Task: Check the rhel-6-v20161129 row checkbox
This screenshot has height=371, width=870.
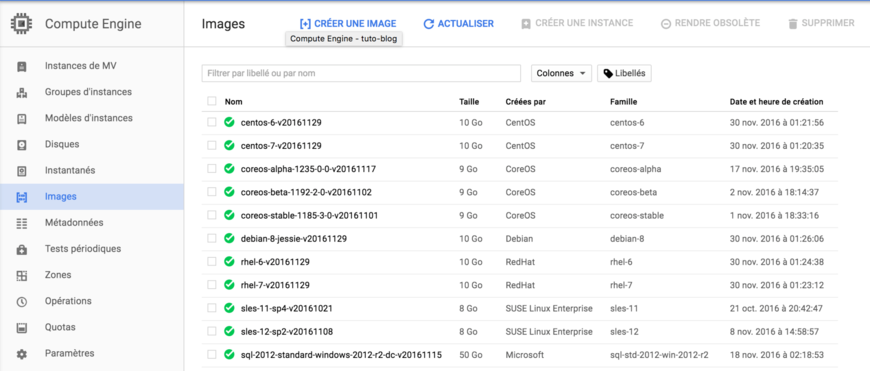Action: pyautogui.click(x=211, y=261)
